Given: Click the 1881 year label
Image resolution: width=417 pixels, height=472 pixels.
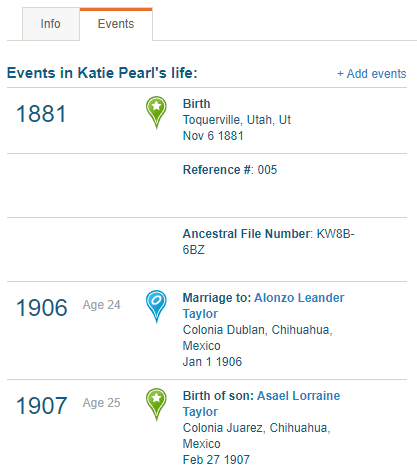Looking at the screenshot, I should point(41,114).
